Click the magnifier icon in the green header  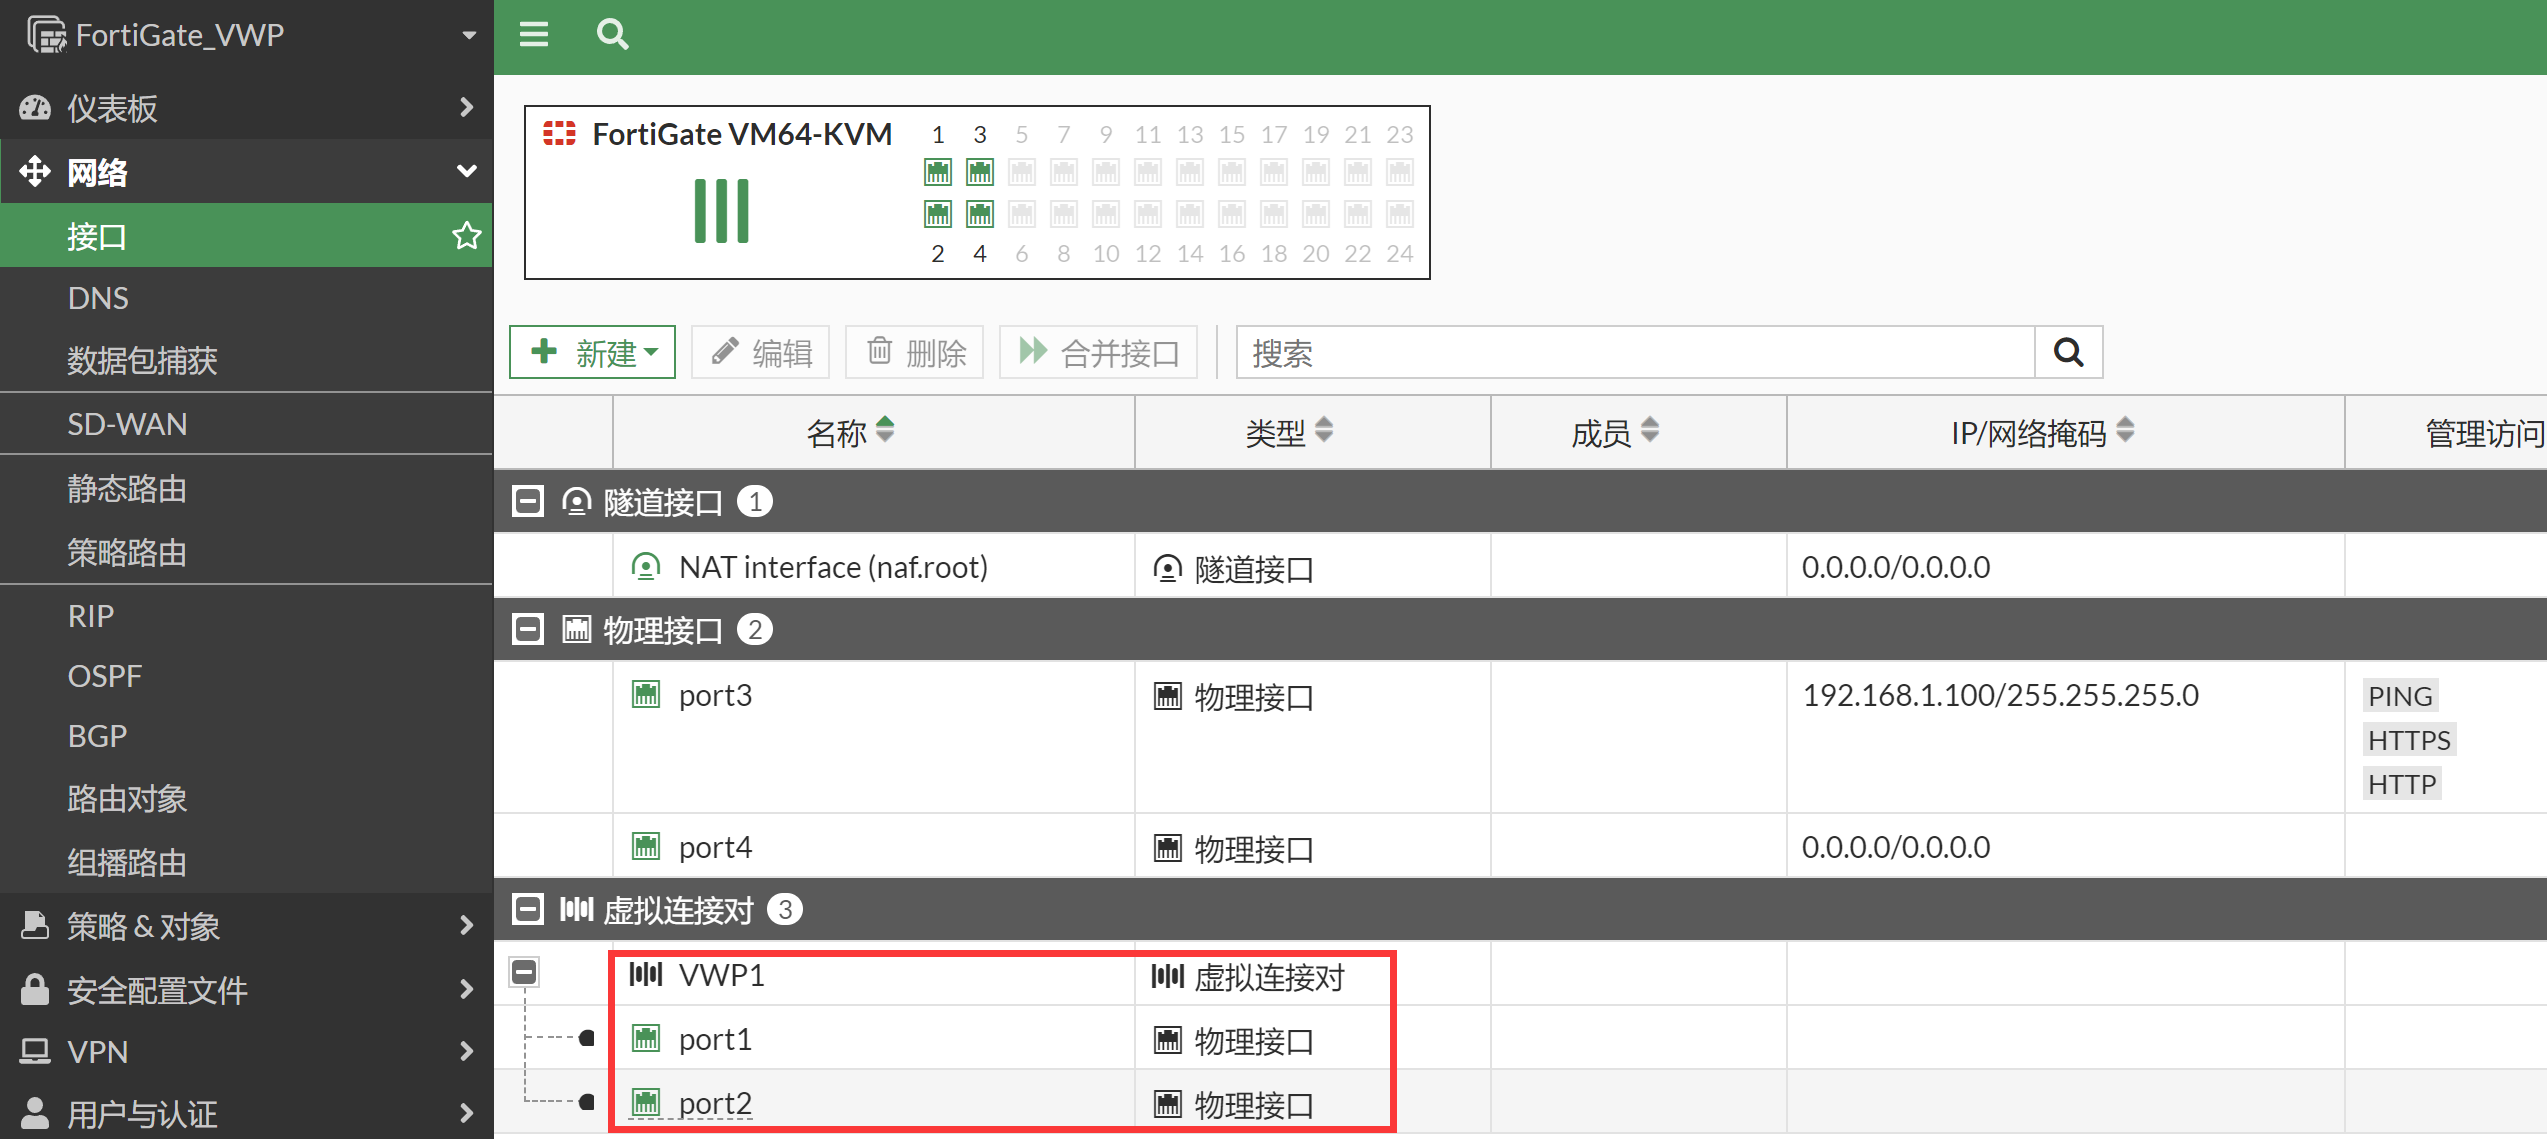[612, 35]
